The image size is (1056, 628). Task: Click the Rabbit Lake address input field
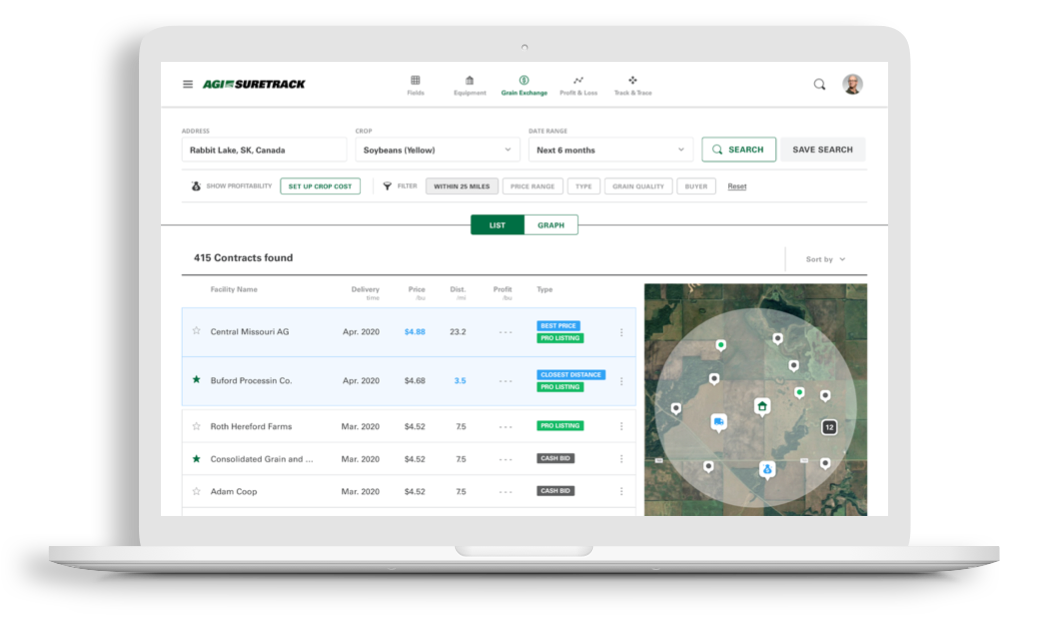pyautogui.click(x=264, y=150)
